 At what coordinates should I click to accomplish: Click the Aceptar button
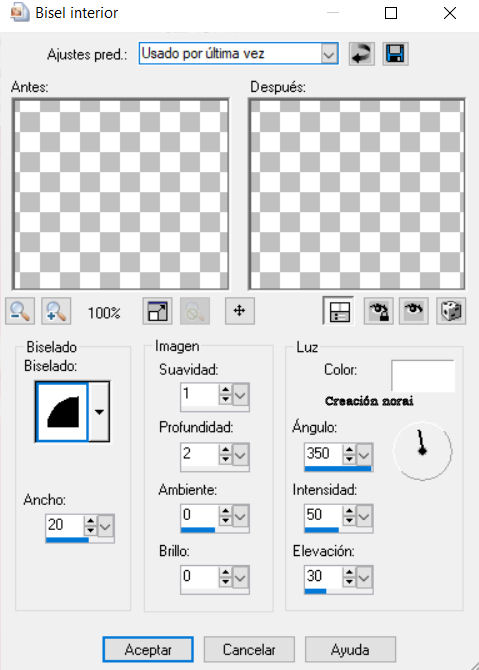(148, 649)
